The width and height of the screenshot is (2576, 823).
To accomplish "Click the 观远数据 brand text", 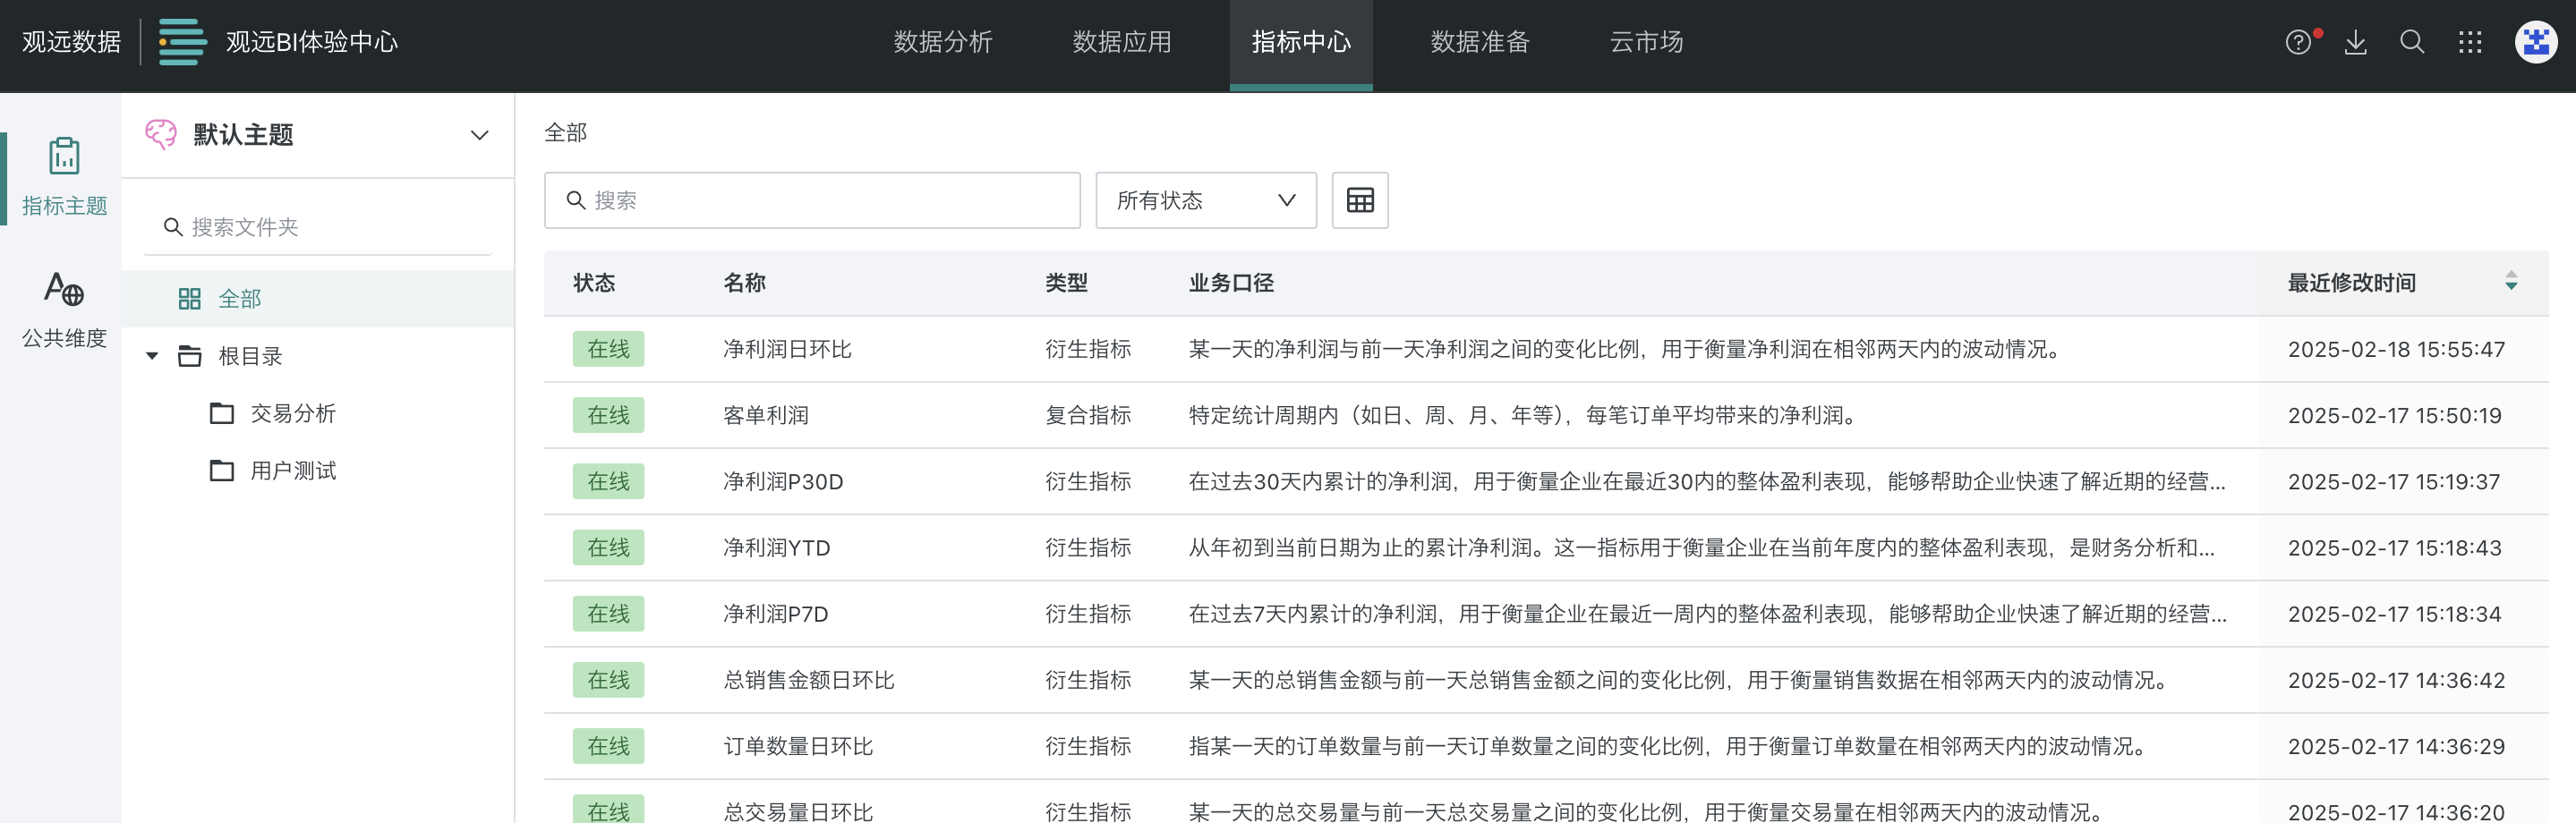I will (x=72, y=42).
